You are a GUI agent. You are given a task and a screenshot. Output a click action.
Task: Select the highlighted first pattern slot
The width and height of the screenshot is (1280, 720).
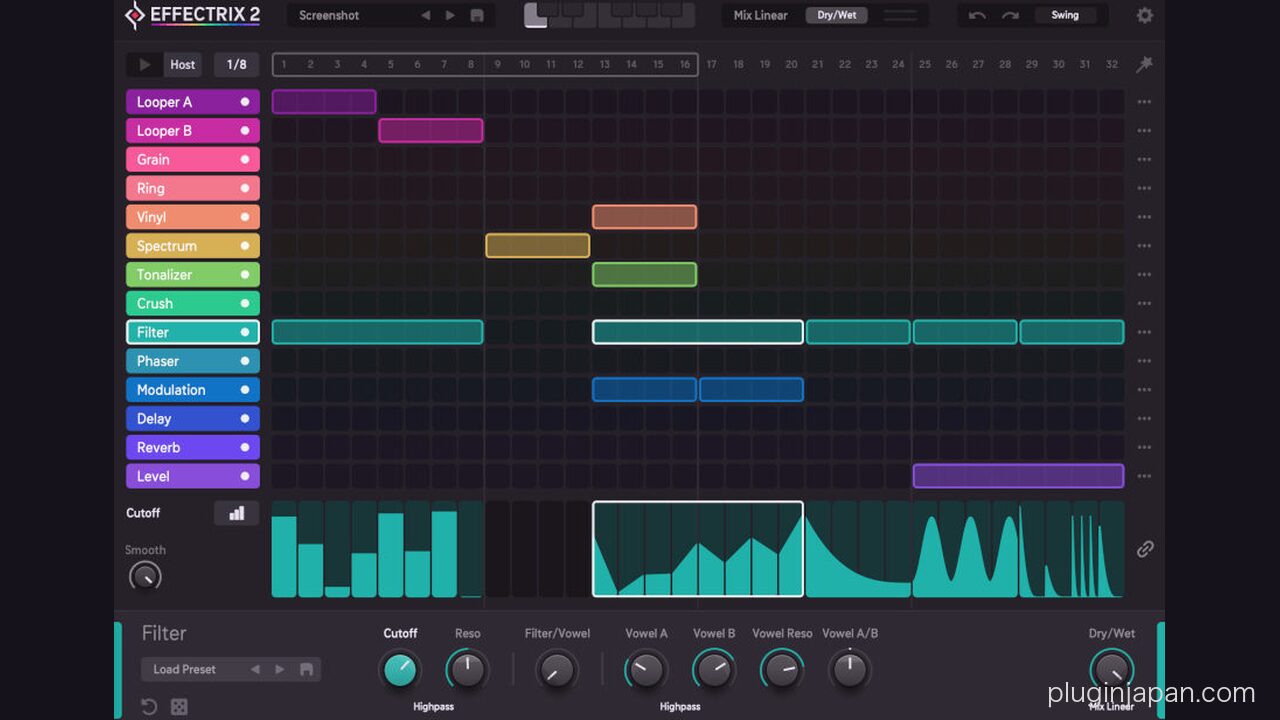point(536,15)
